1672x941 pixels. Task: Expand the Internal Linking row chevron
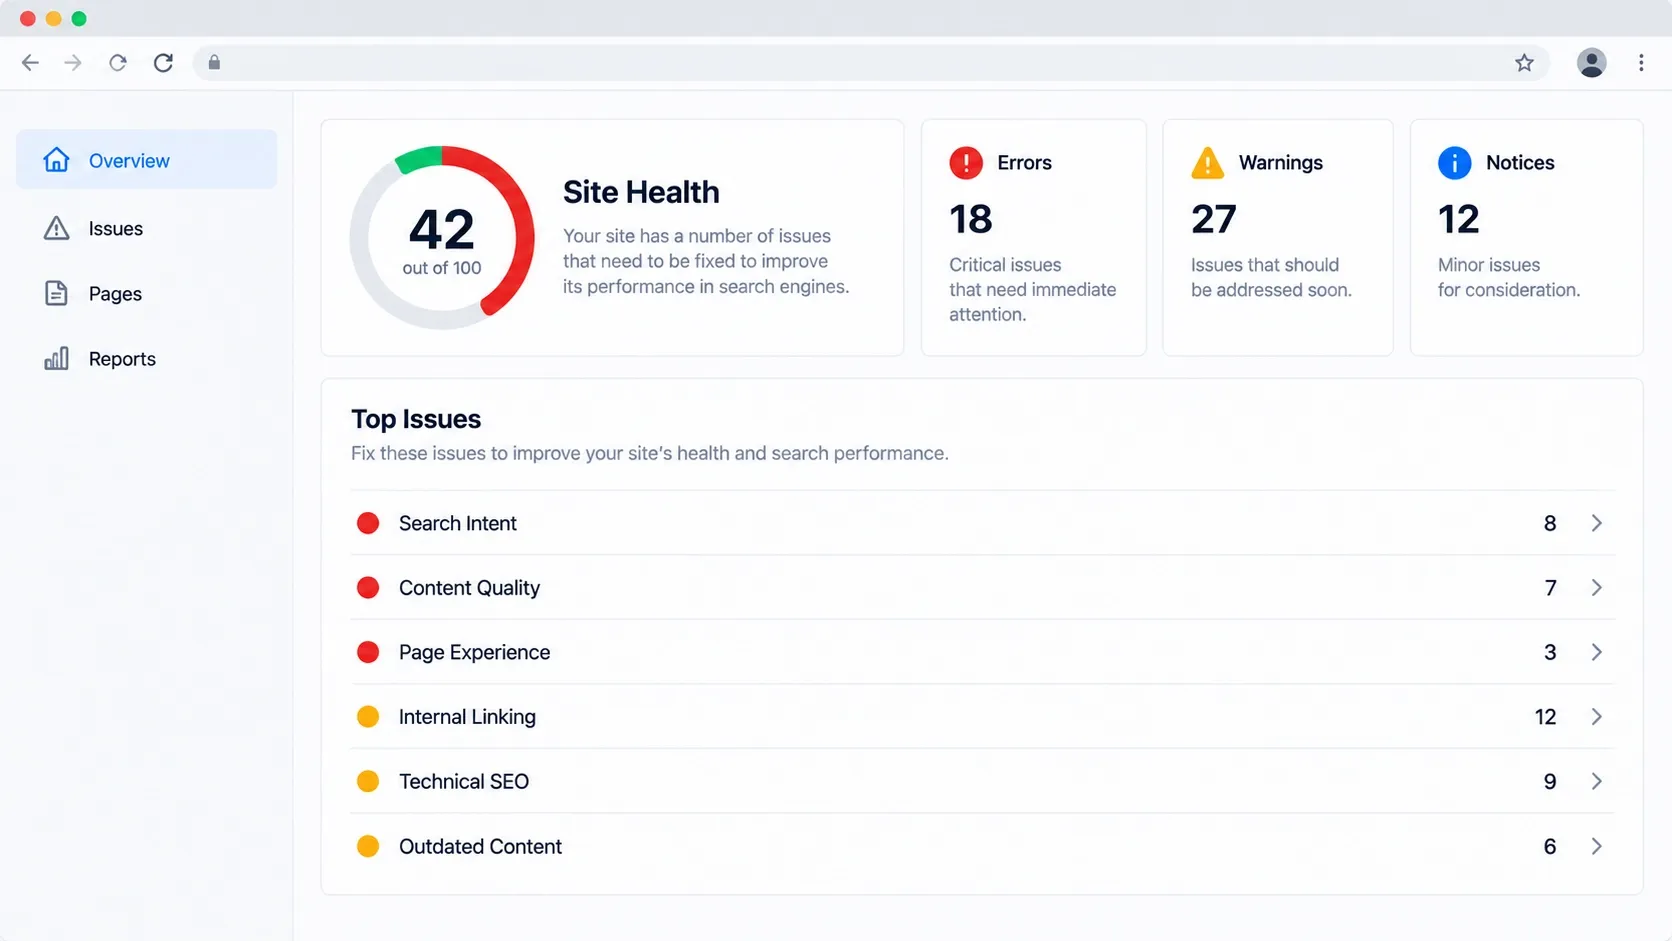(x=1597, y=716)
